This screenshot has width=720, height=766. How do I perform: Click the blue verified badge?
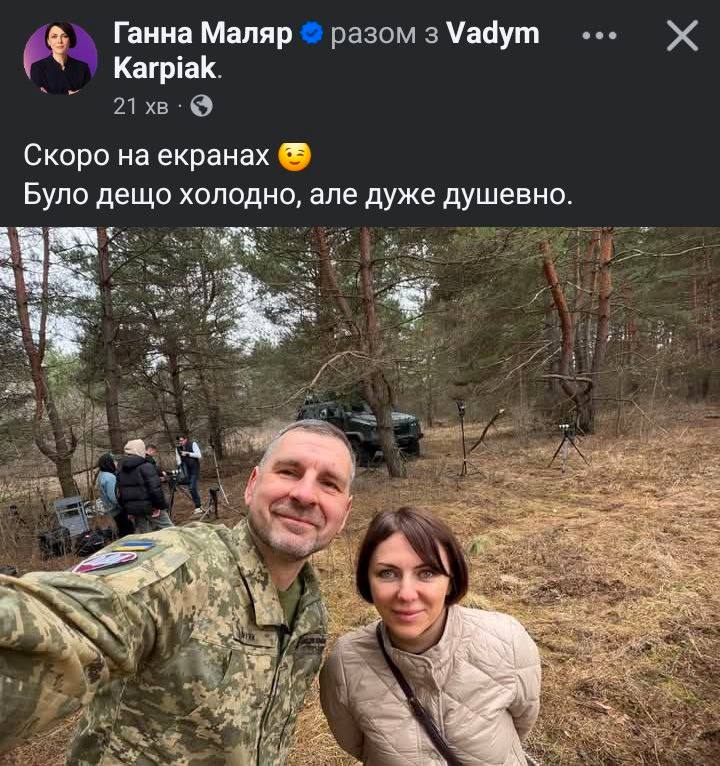coord(311,33)
